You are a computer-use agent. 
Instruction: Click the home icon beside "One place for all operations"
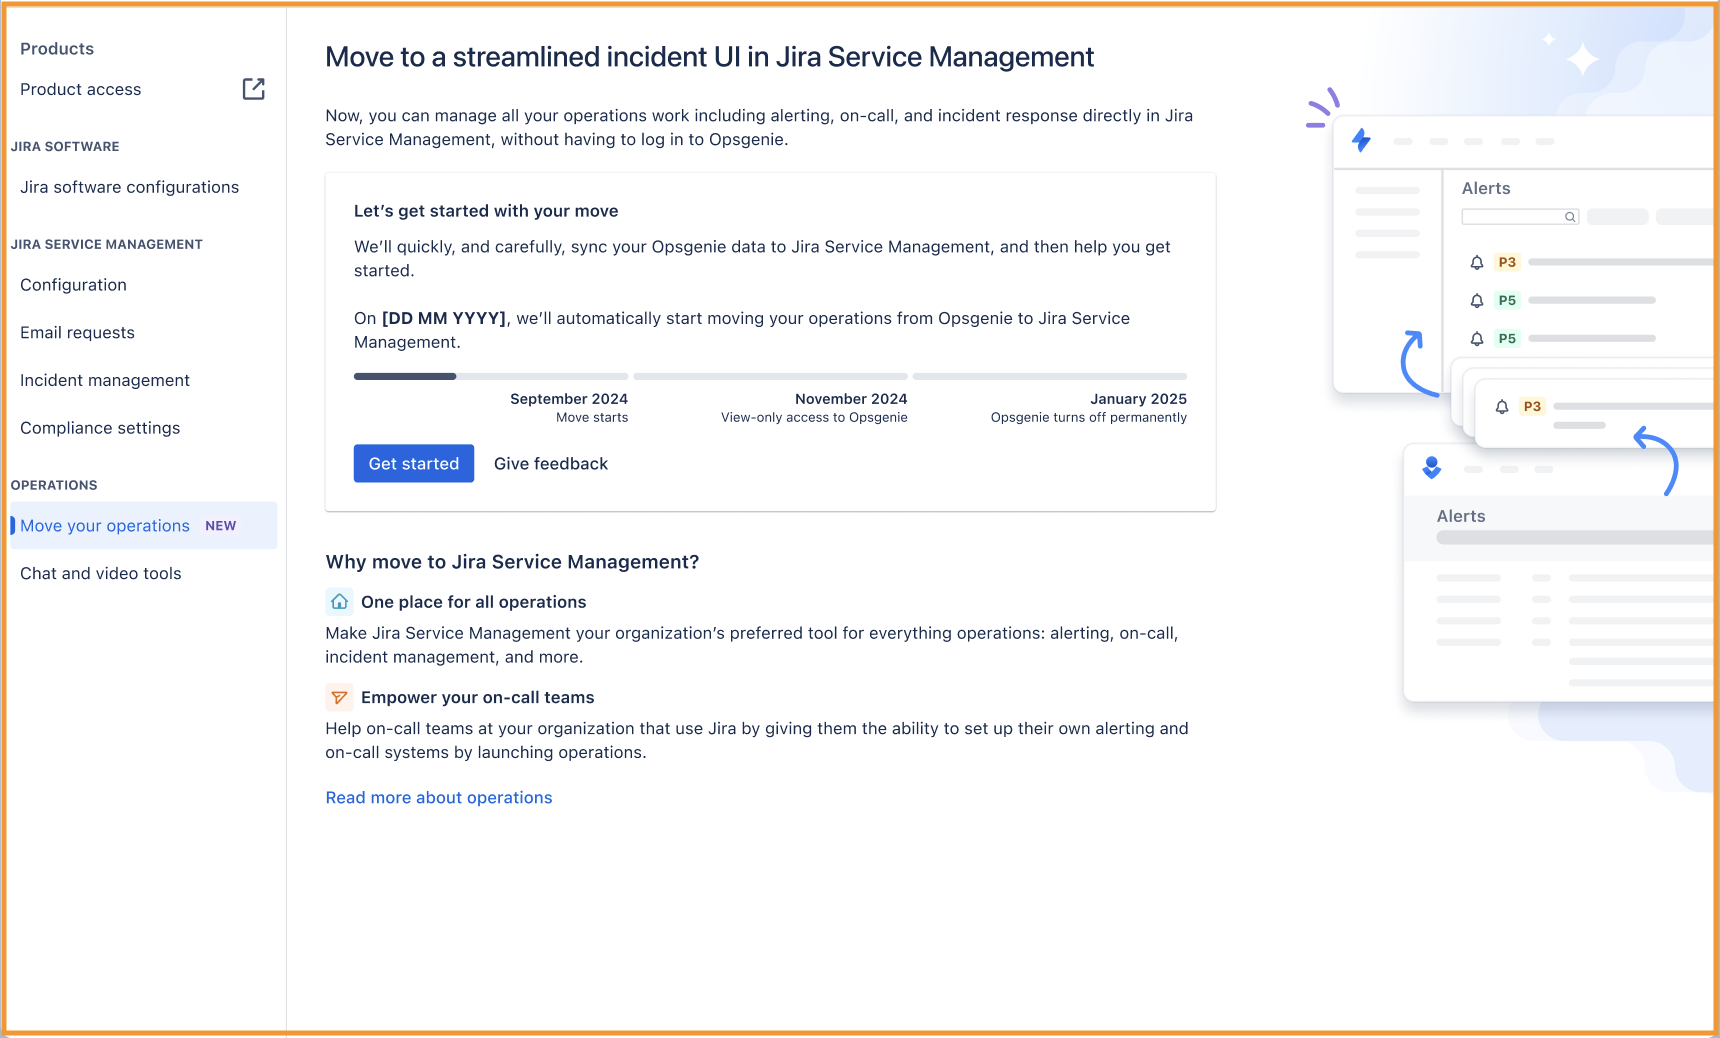[x=339, y=601]
